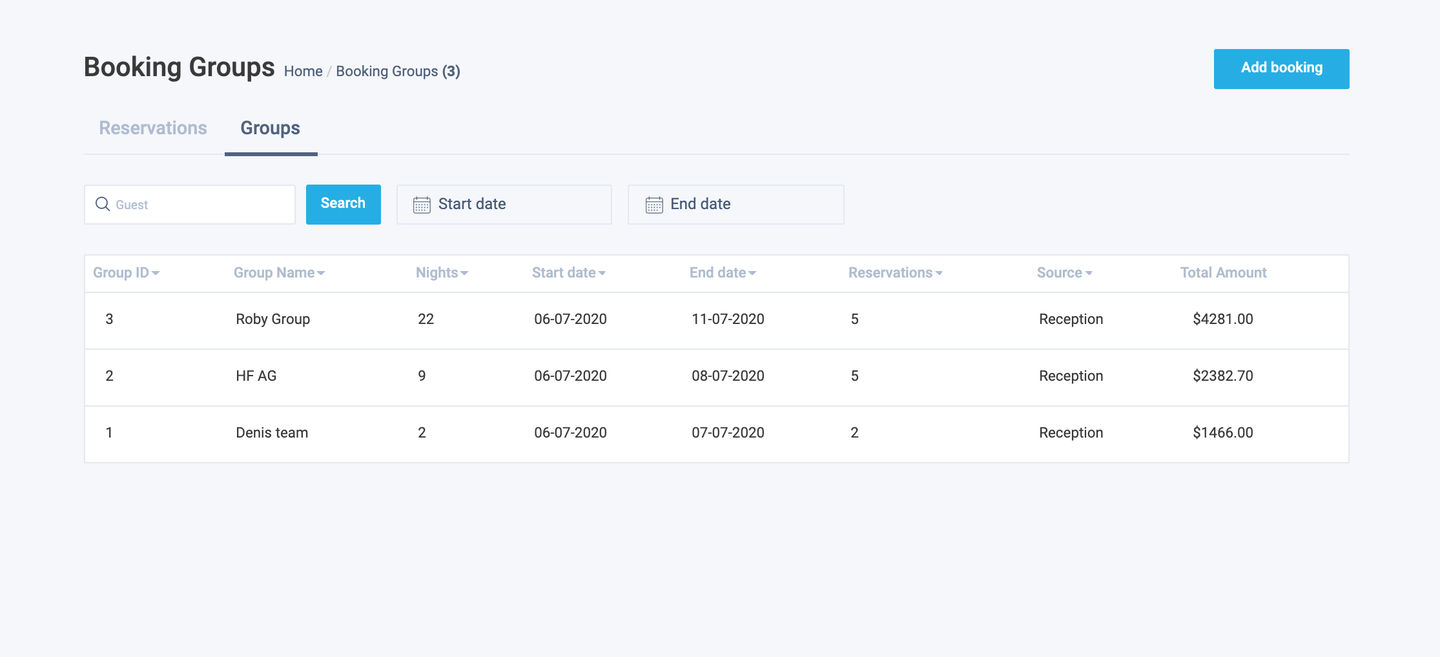Click the End date calendar icon
This screenshot has height=657, width=1440.
(654, 204)
